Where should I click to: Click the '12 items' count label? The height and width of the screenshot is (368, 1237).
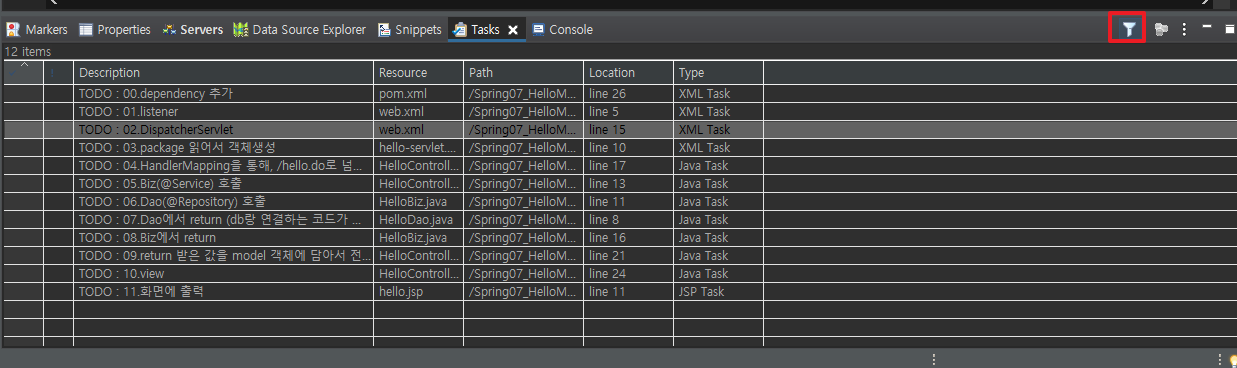28,51
